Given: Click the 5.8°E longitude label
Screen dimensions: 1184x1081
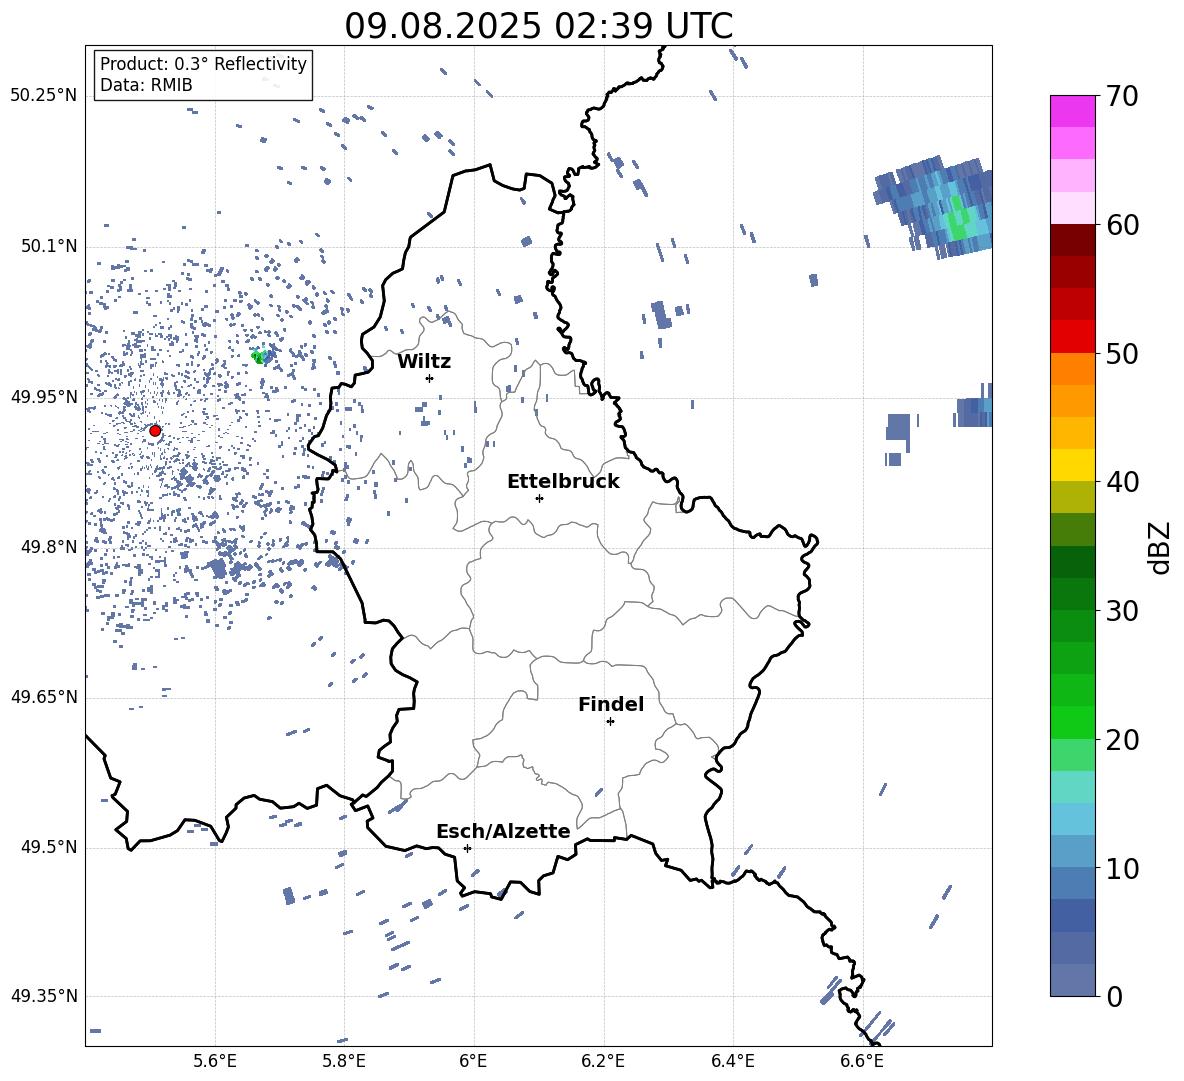Looking at the screenshot, I should click(x=344, y=1061).
